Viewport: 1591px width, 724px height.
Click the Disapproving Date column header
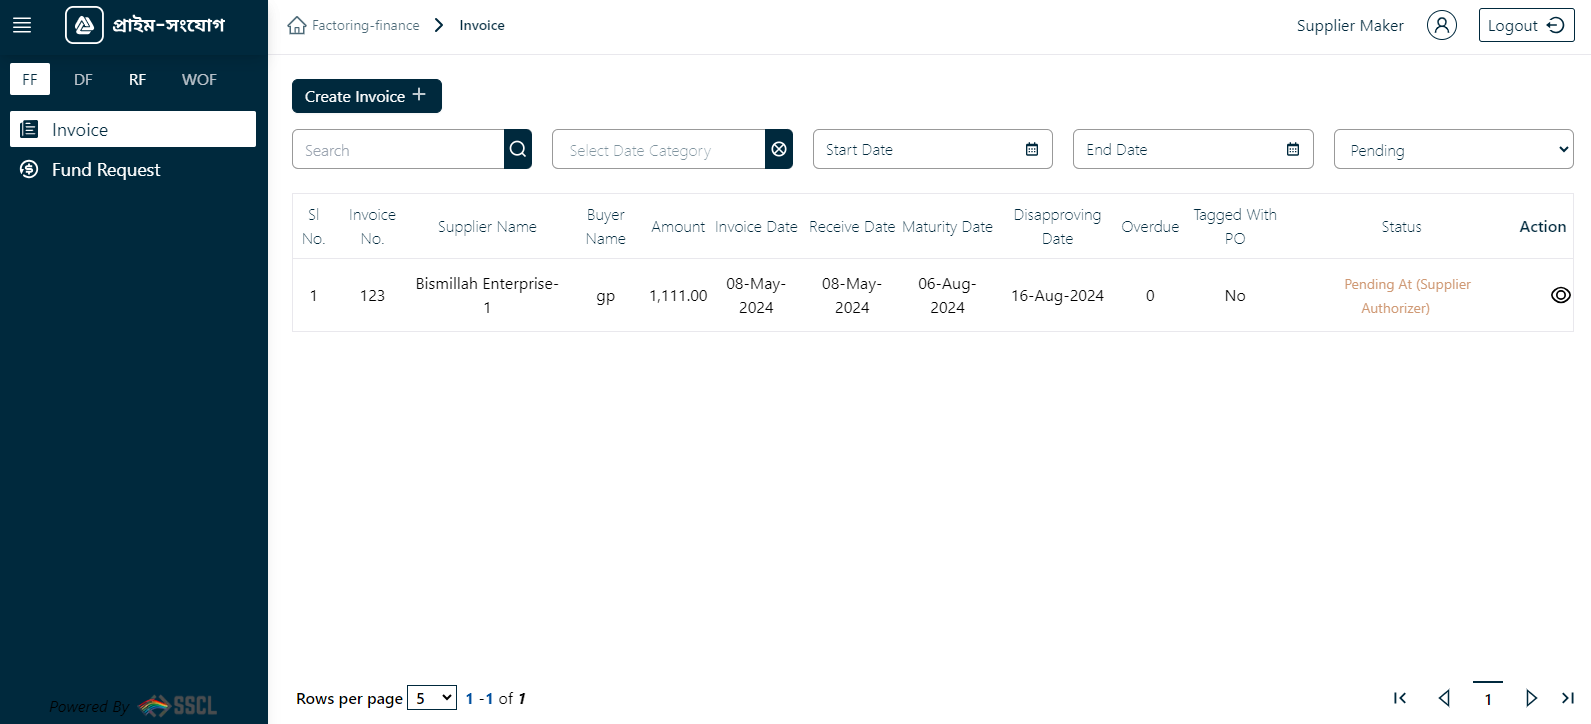1057,226
